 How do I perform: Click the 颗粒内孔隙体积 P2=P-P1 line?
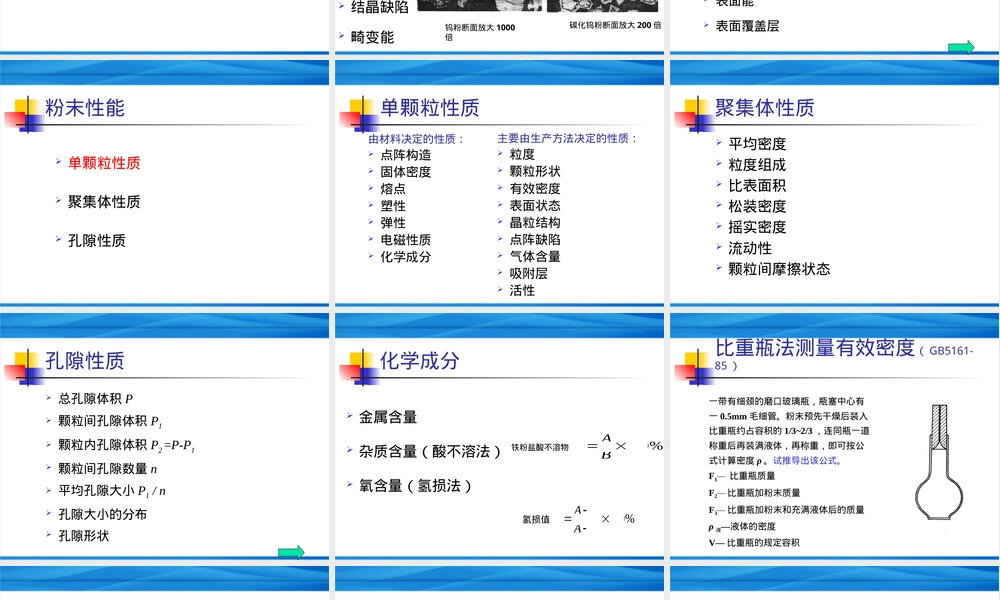[126, 445]
